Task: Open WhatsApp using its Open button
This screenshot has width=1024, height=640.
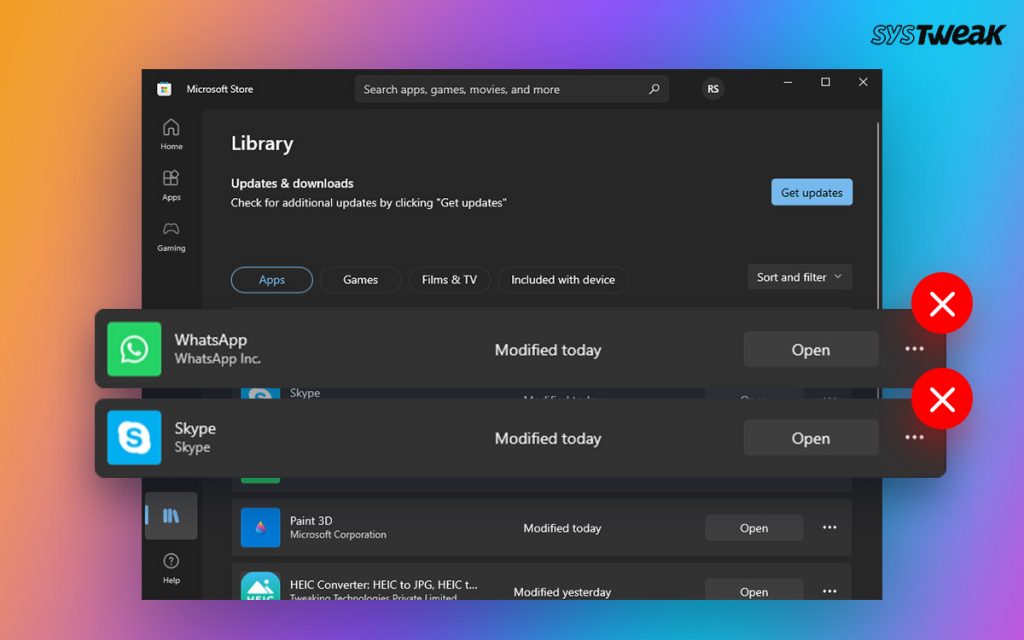Action: 810,349
